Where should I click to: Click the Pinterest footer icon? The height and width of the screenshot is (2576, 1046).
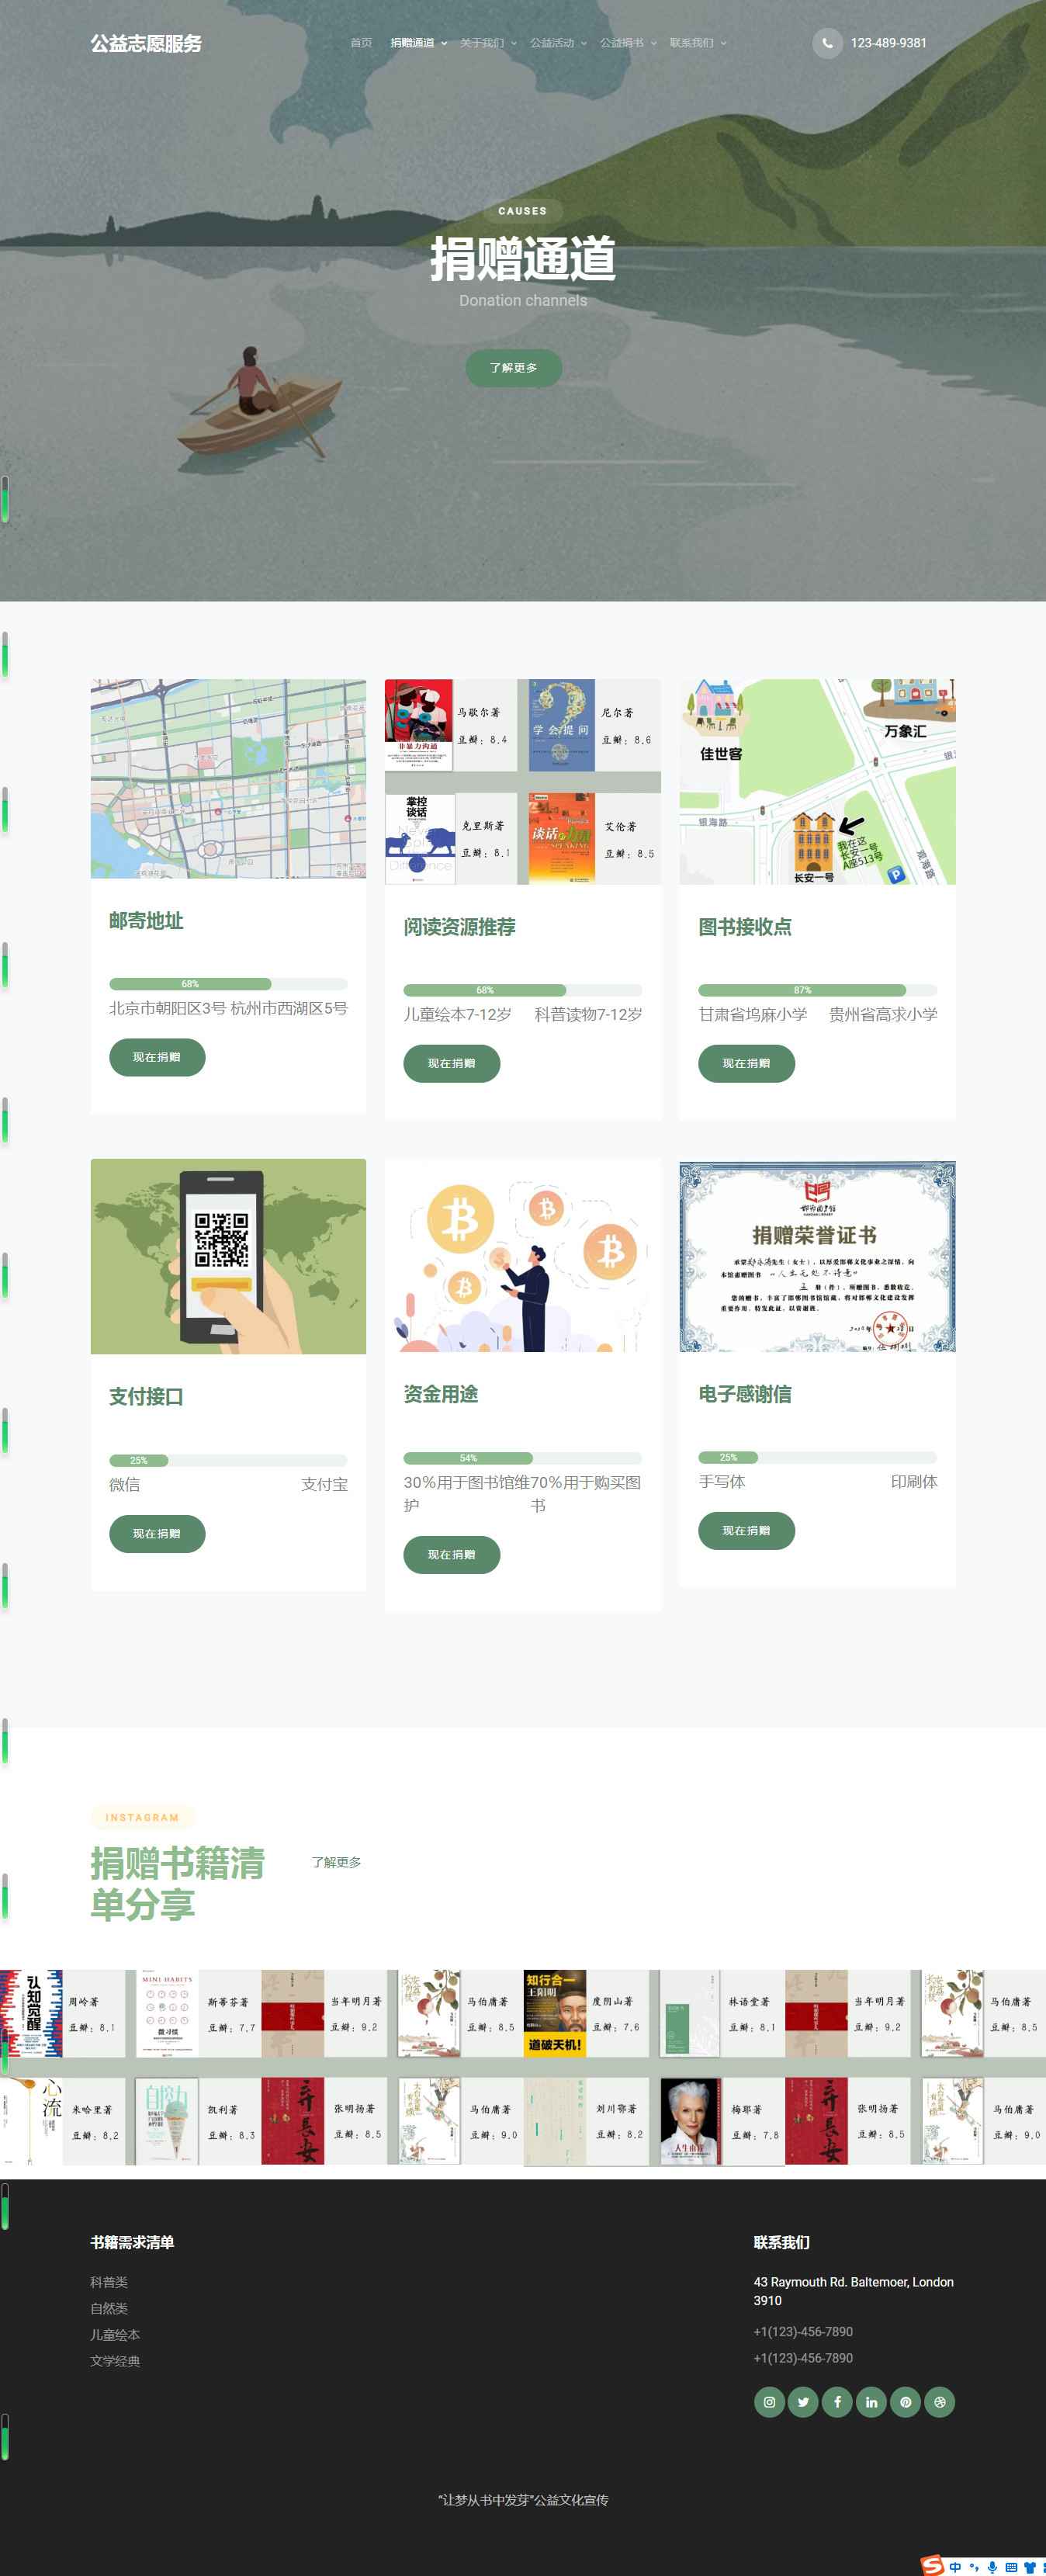point(905,2401)
